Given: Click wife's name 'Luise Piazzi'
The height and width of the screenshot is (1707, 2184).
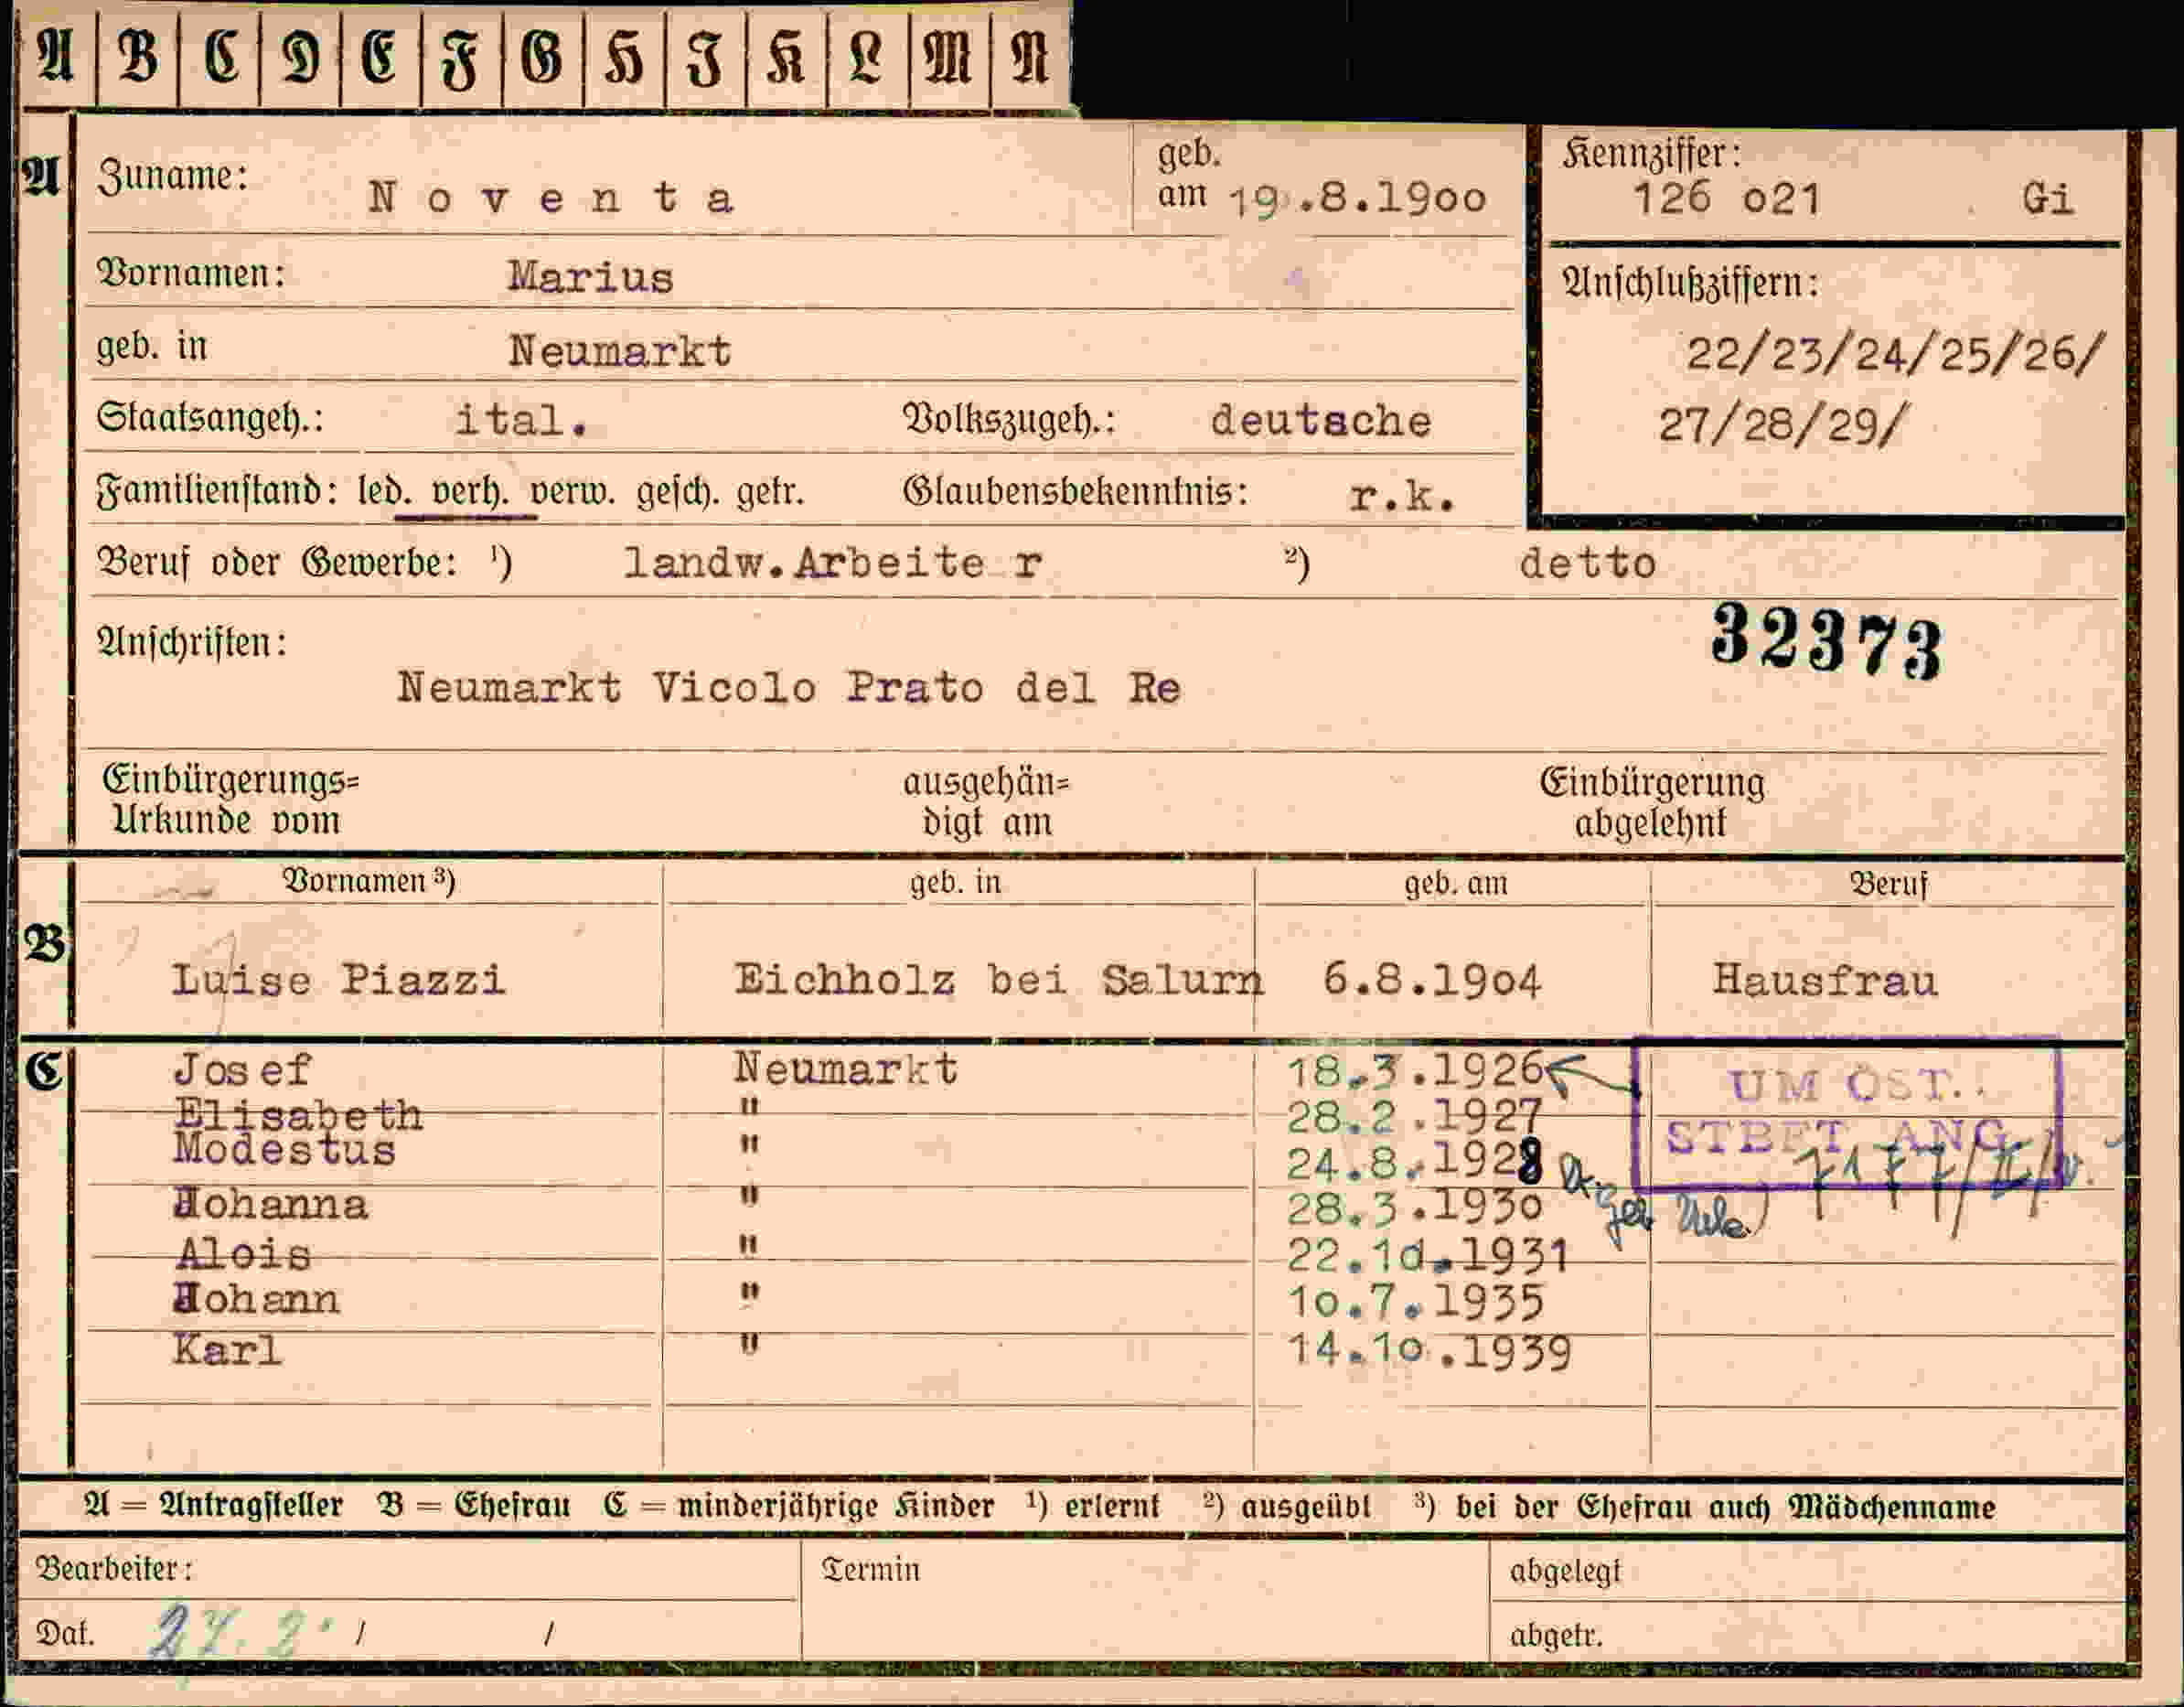Looking at the screenshot, I should pyautogui.click(x=339, y=979).
